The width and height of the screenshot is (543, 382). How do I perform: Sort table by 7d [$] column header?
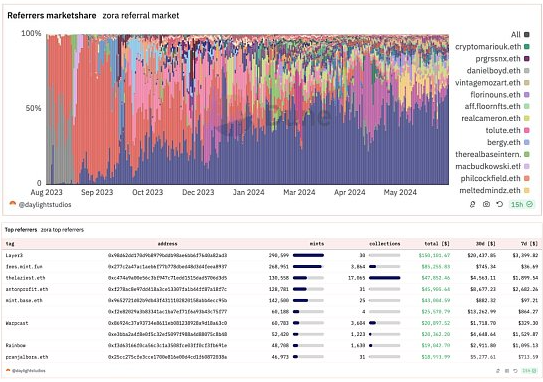click(529, 244)
